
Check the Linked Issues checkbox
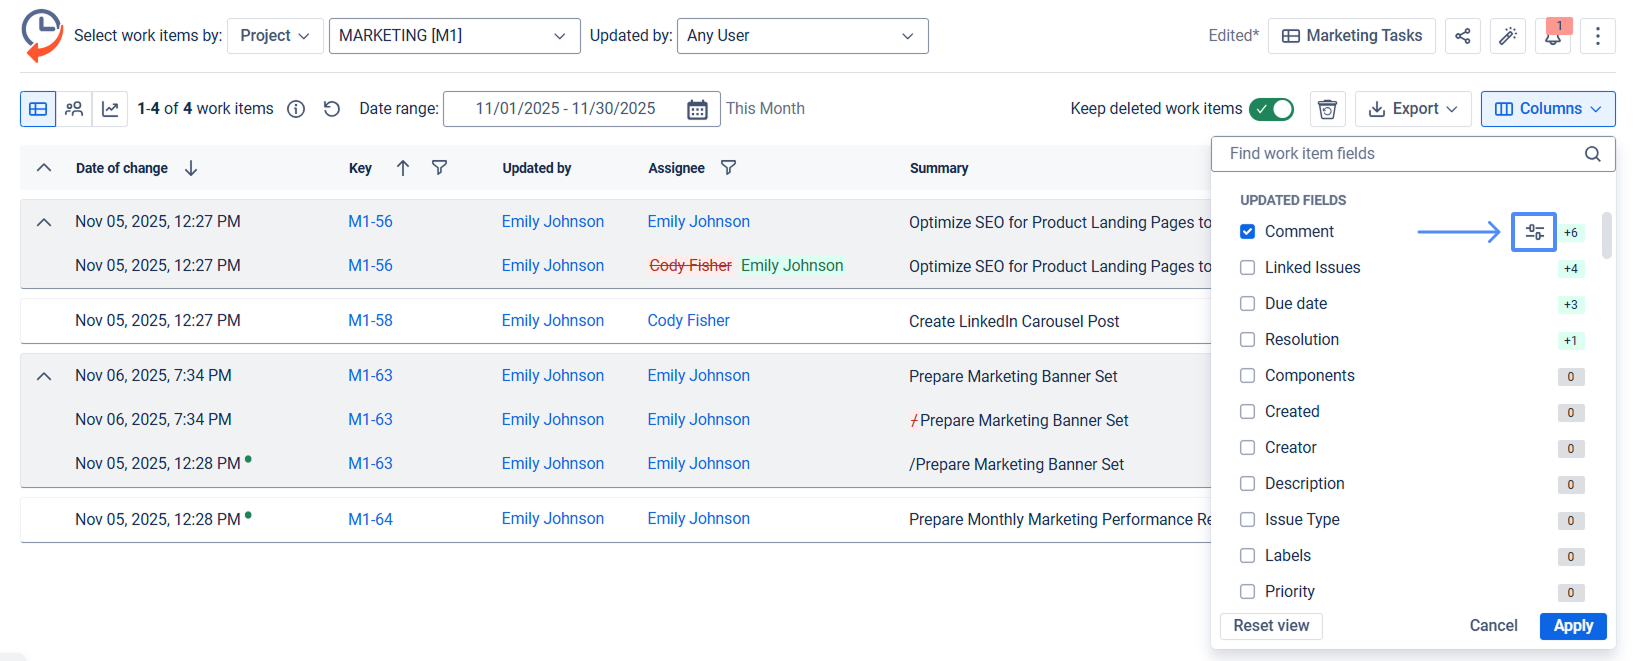(x=1247, y=268)
